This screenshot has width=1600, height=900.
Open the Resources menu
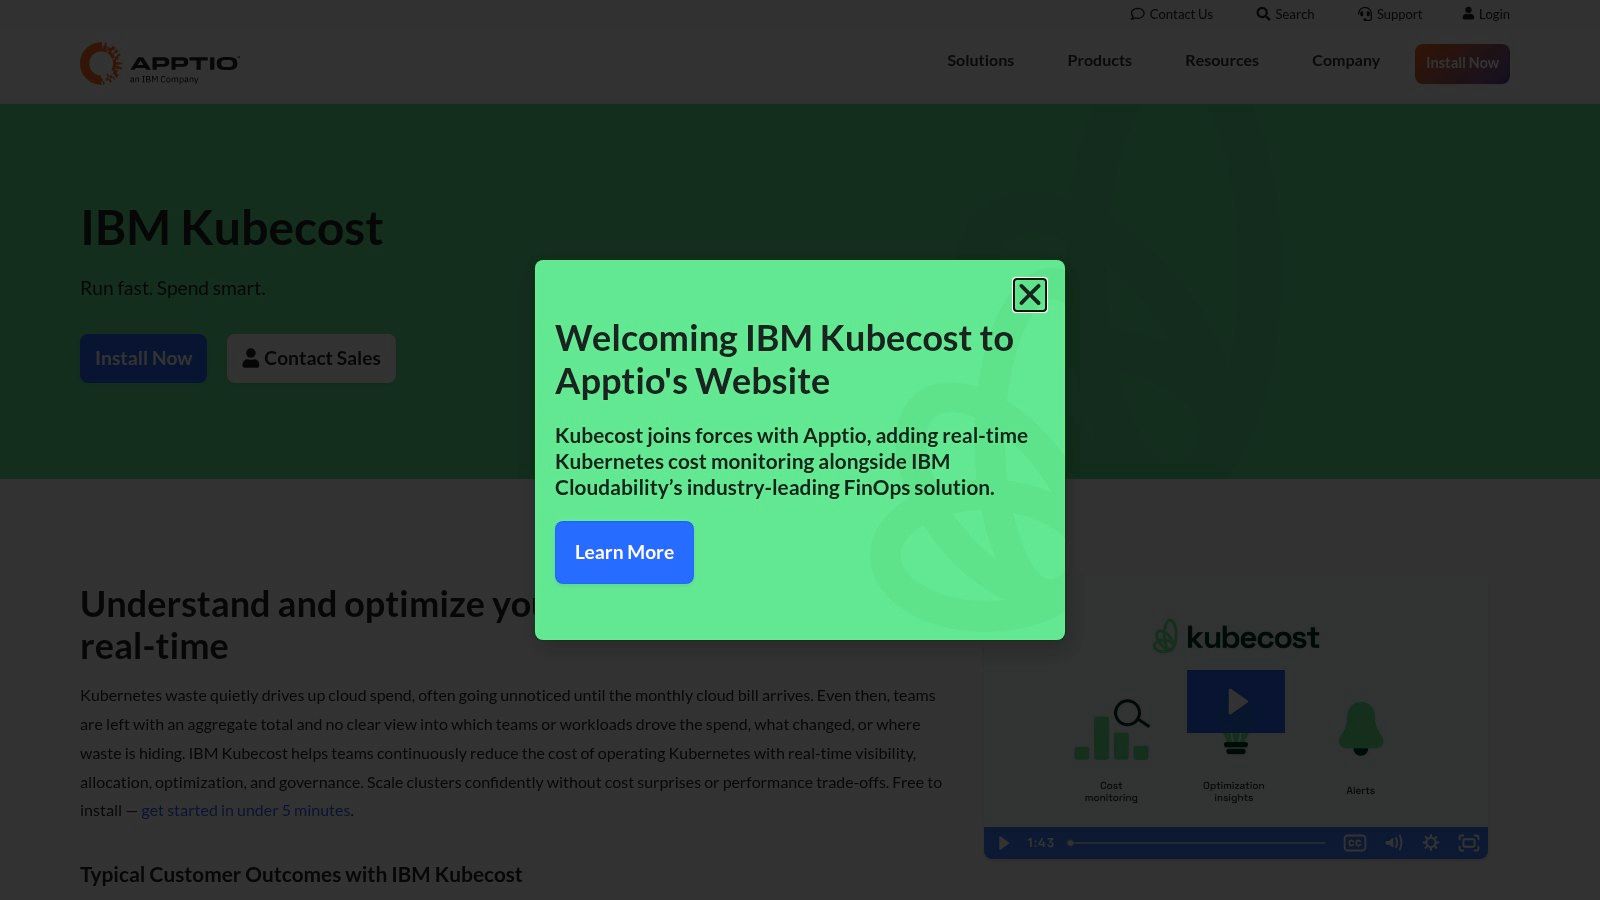1221,61
